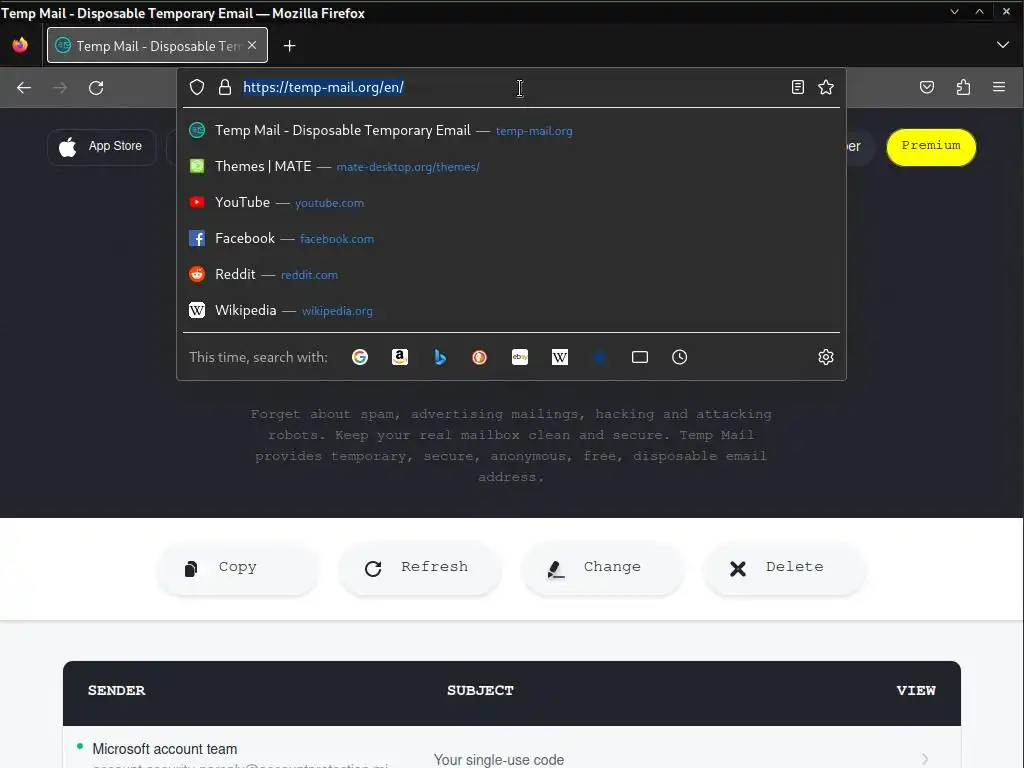Open site security padlock info
The image size is (1024, 768).
(x=225, y=88)
